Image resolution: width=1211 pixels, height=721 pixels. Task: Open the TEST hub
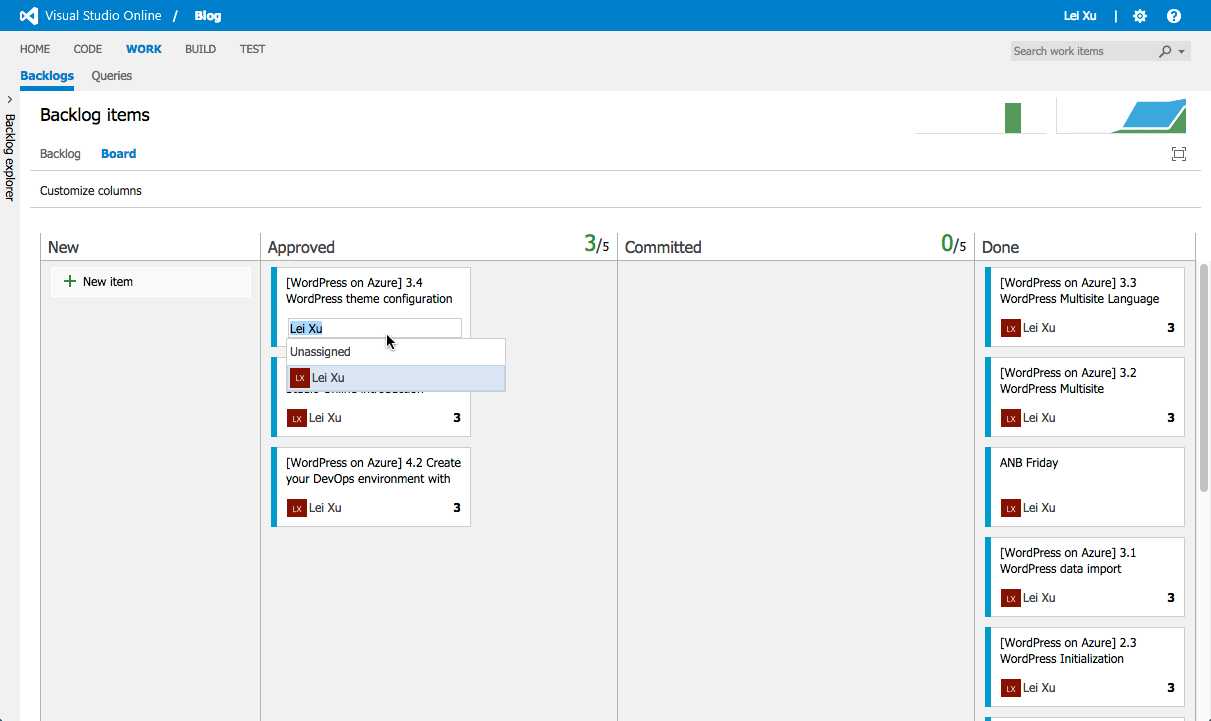click(x=252, y=49)
